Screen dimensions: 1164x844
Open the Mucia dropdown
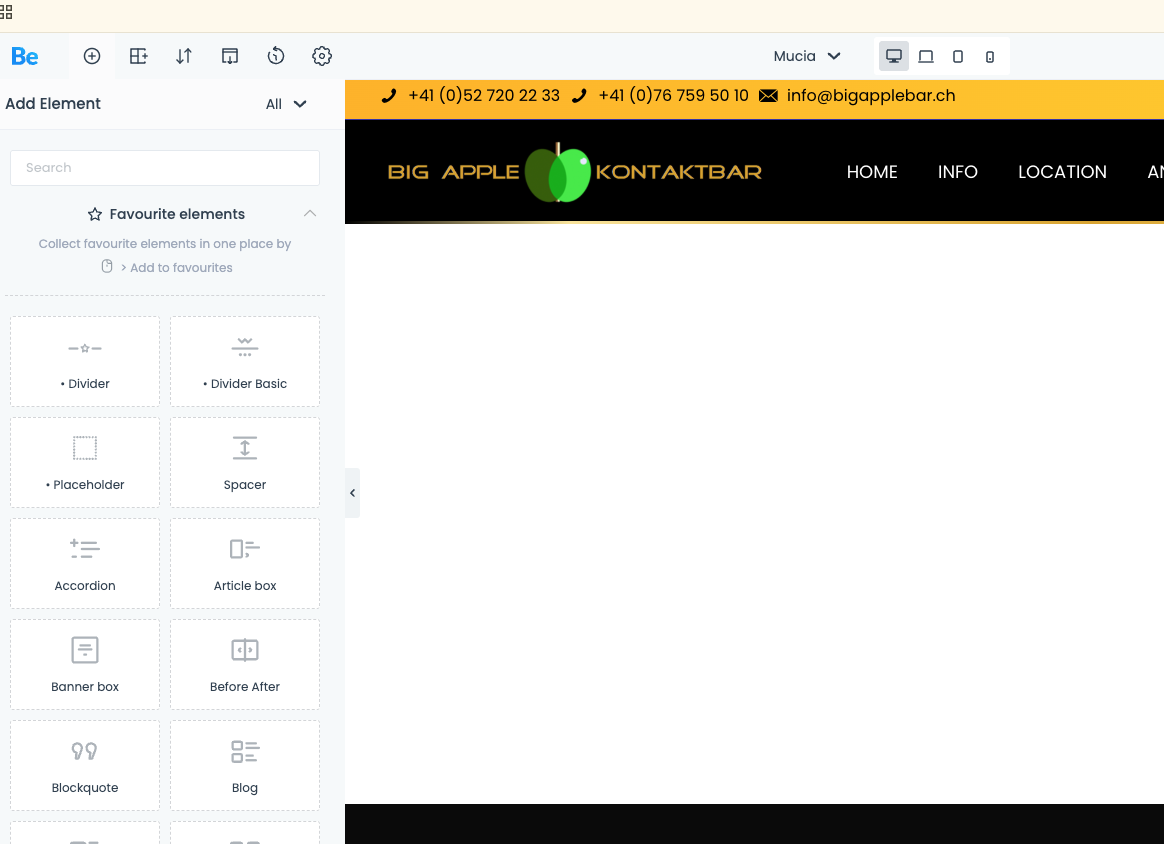[x=807, y=56]
